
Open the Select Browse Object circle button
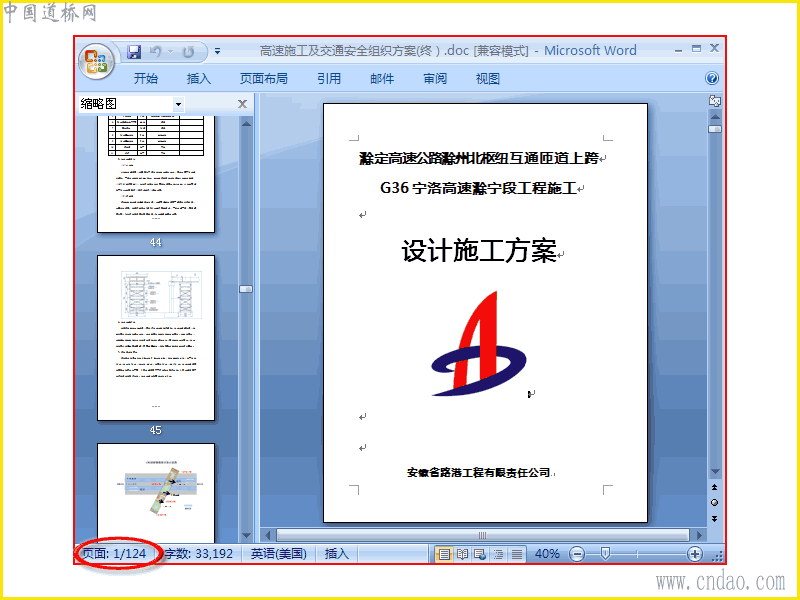click(x=715, y=503)
